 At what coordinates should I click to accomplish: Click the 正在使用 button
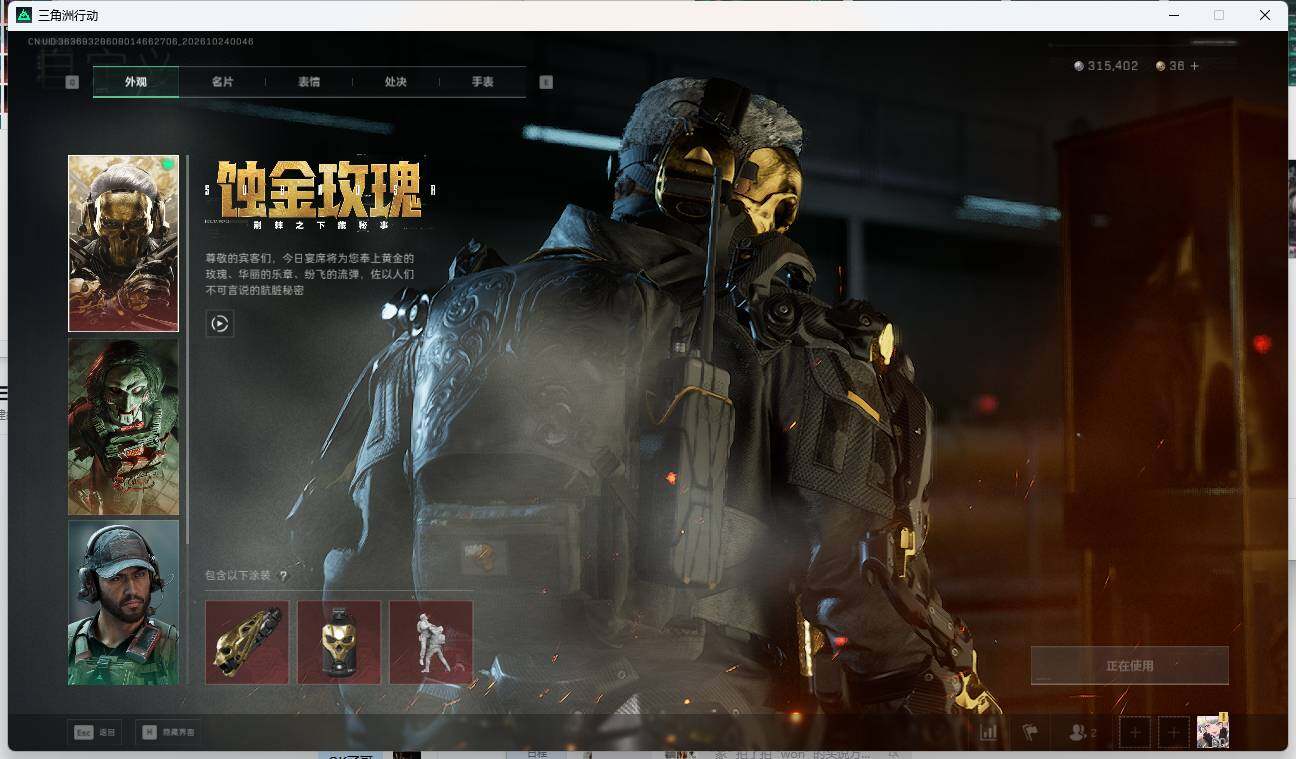click(x=1130, y=665)
